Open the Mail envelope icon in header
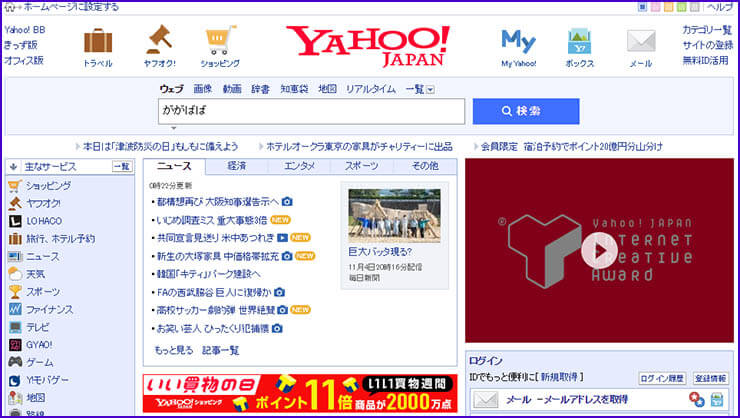 click(x=640, y=41)
